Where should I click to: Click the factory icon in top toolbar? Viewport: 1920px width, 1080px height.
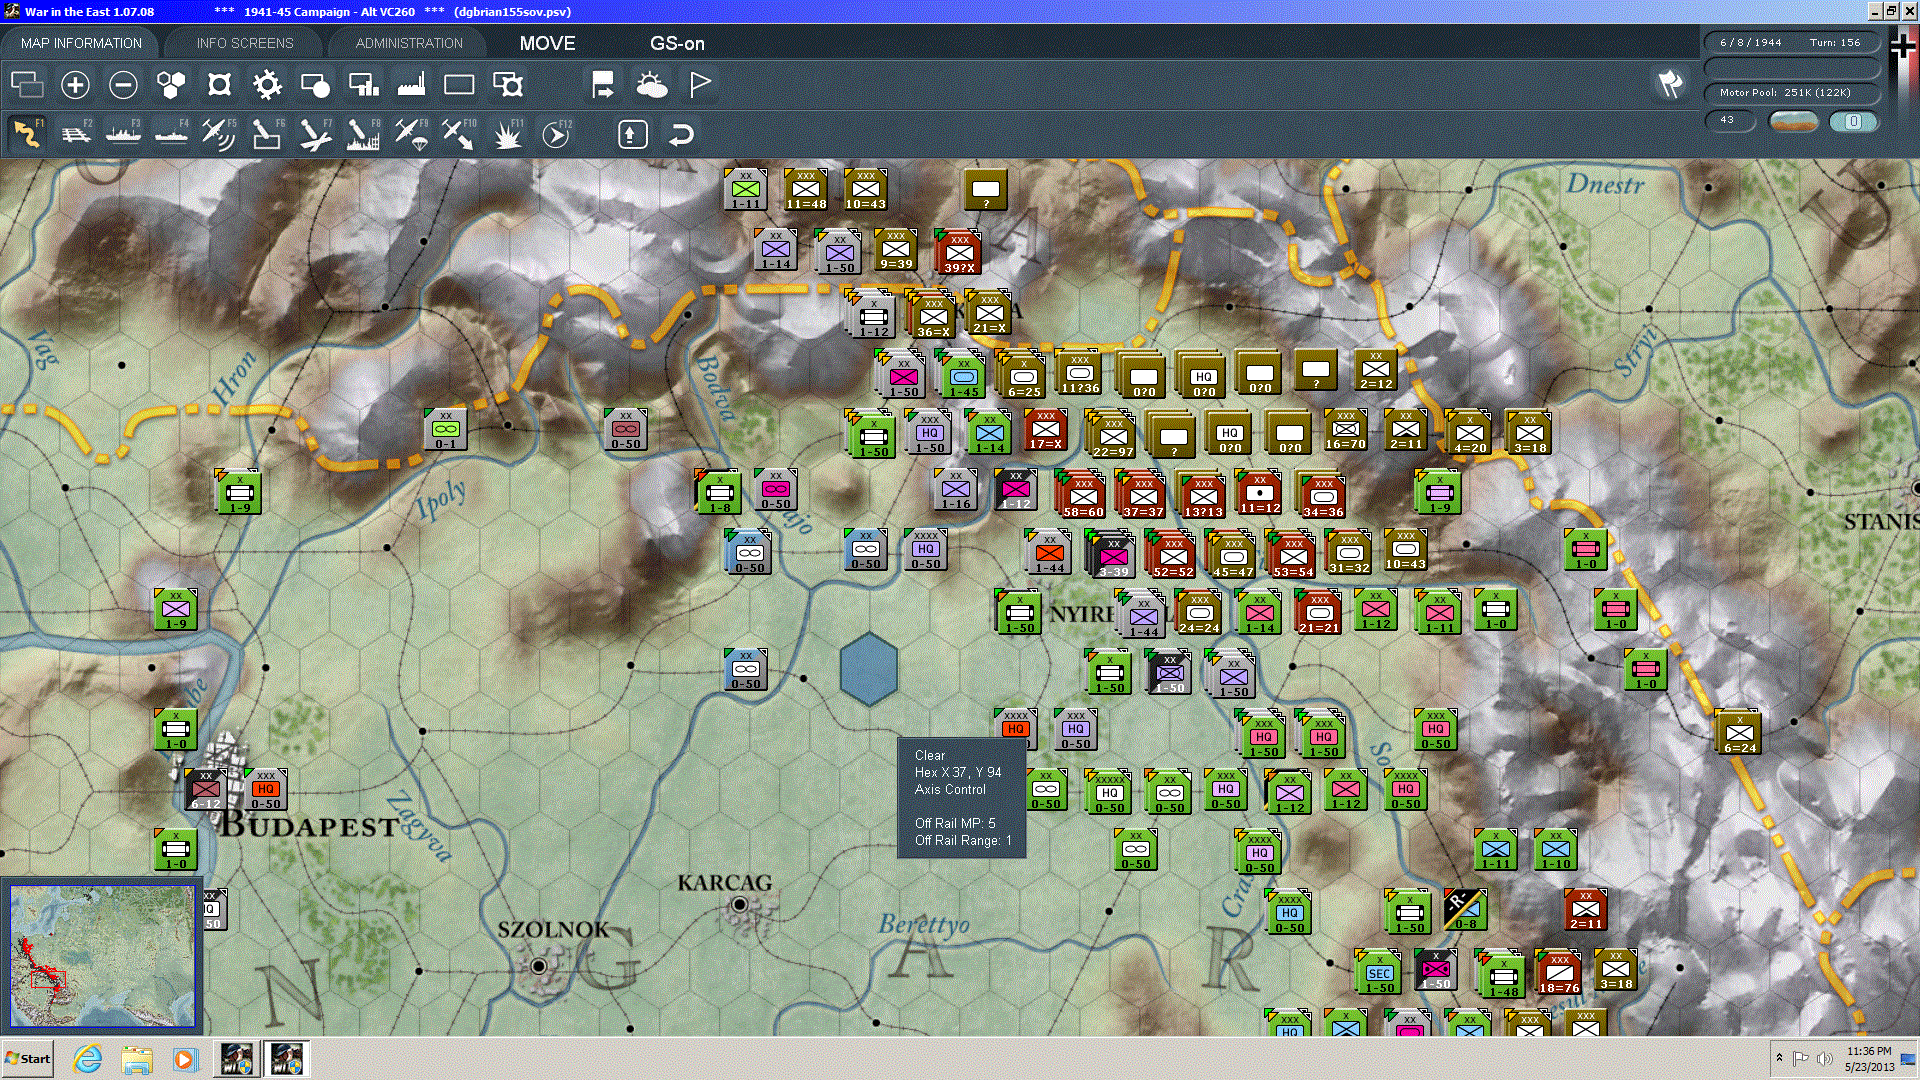click(x=411, y=85)
